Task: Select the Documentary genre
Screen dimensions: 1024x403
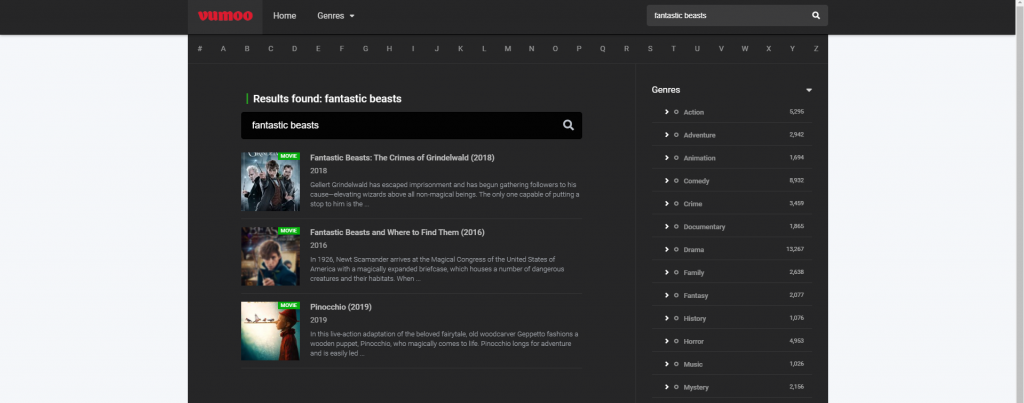Action: click(x=704, y=227)
